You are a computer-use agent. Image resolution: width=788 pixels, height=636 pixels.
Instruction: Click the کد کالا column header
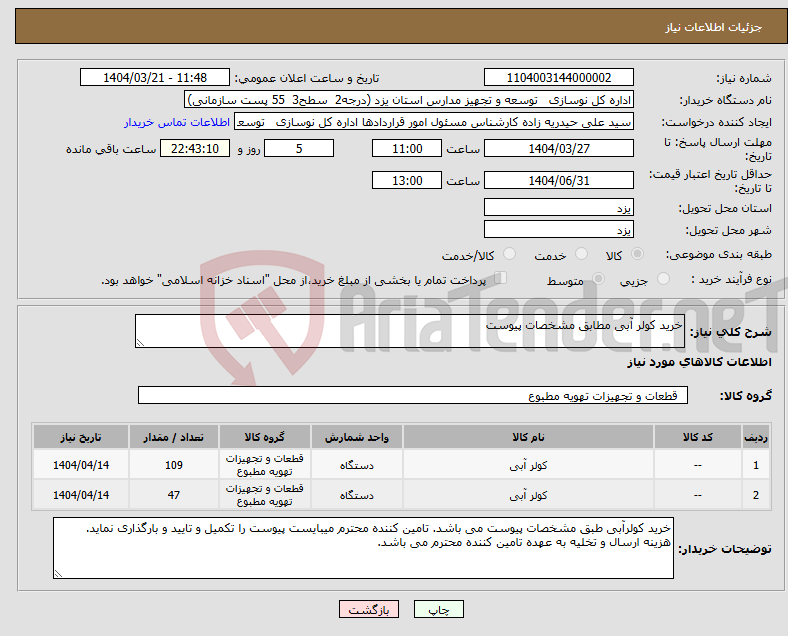pos(698,437)
